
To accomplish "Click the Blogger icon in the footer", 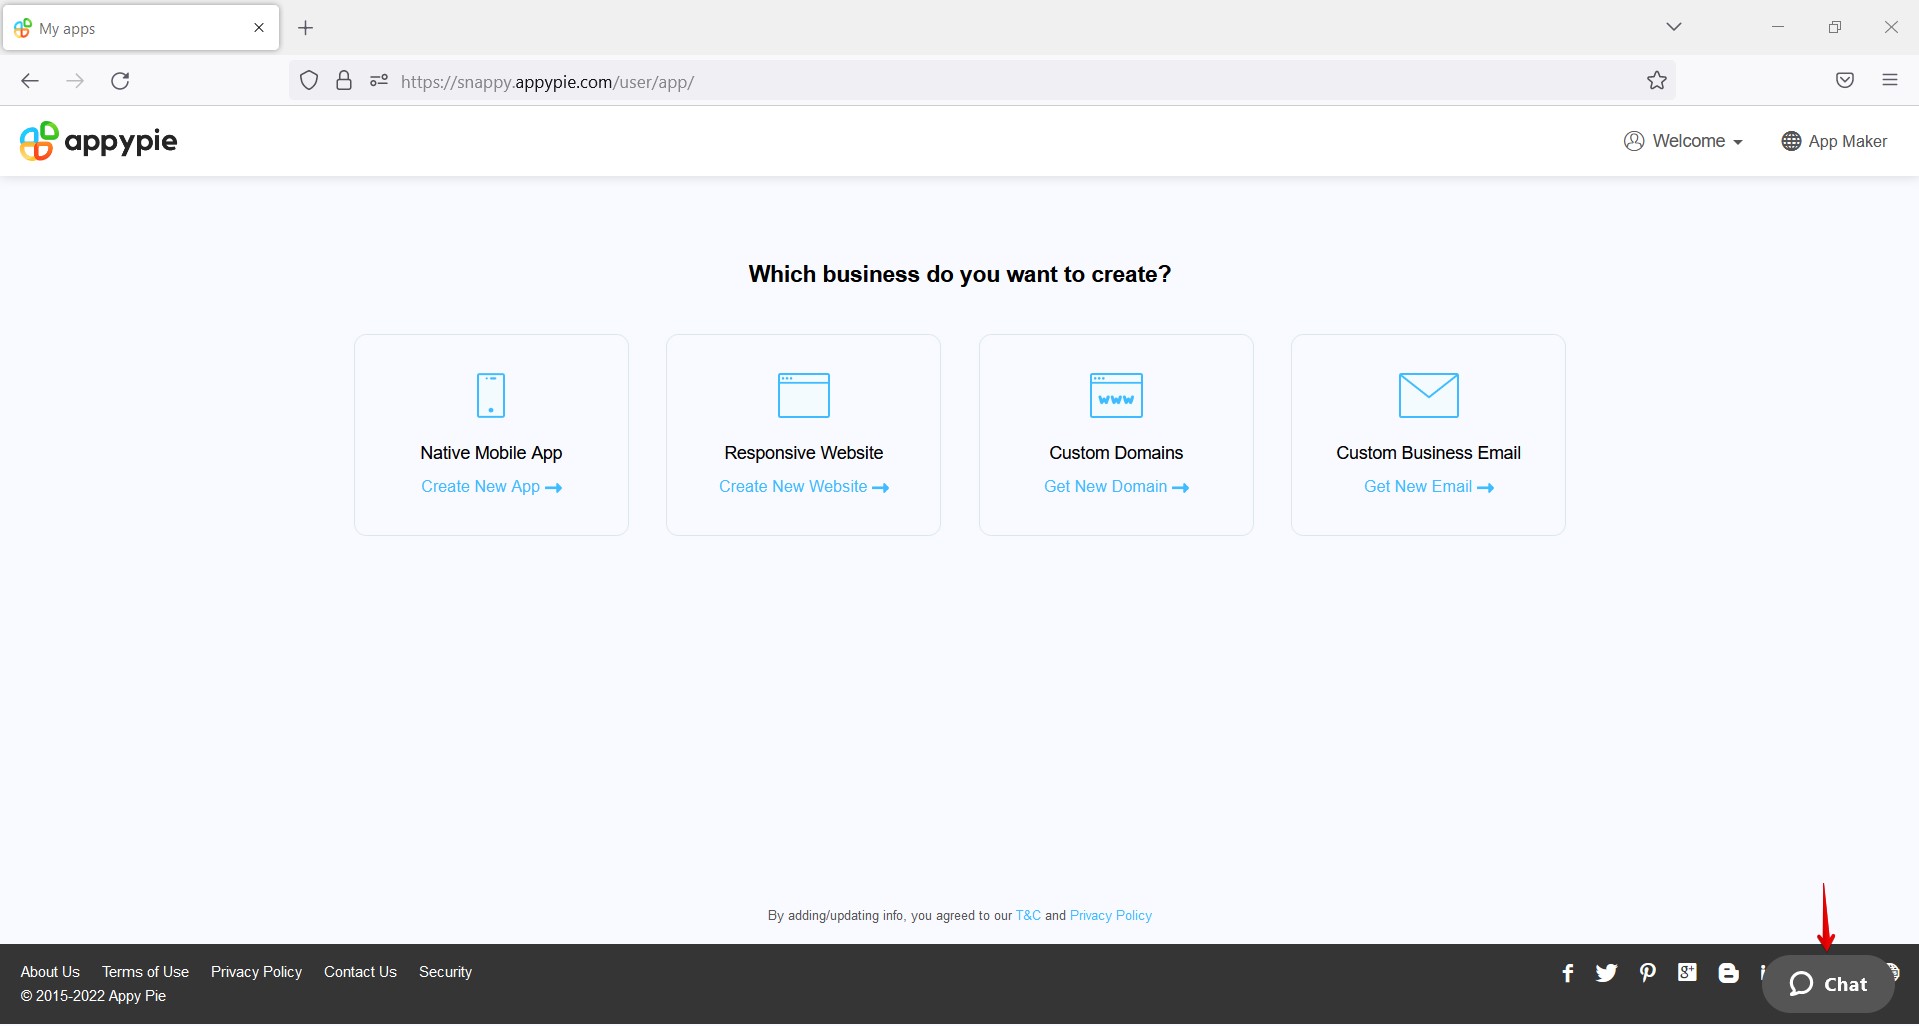I will pyautogui.click(x=1729, y=973).
